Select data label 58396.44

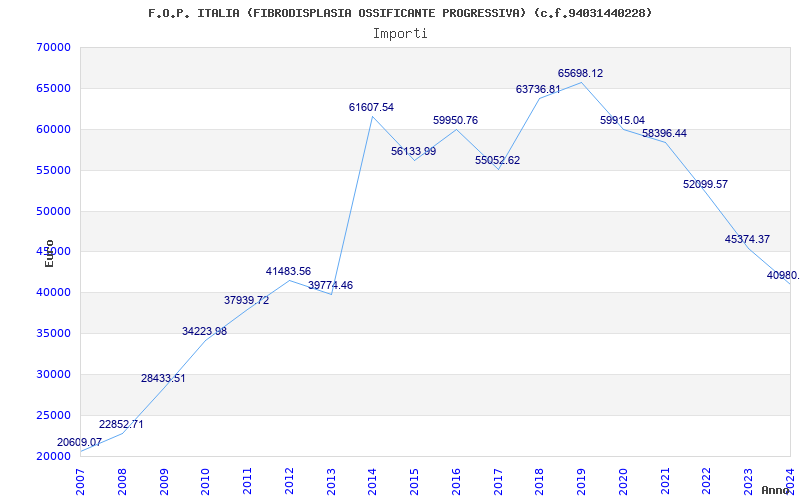tap(664, 133)
